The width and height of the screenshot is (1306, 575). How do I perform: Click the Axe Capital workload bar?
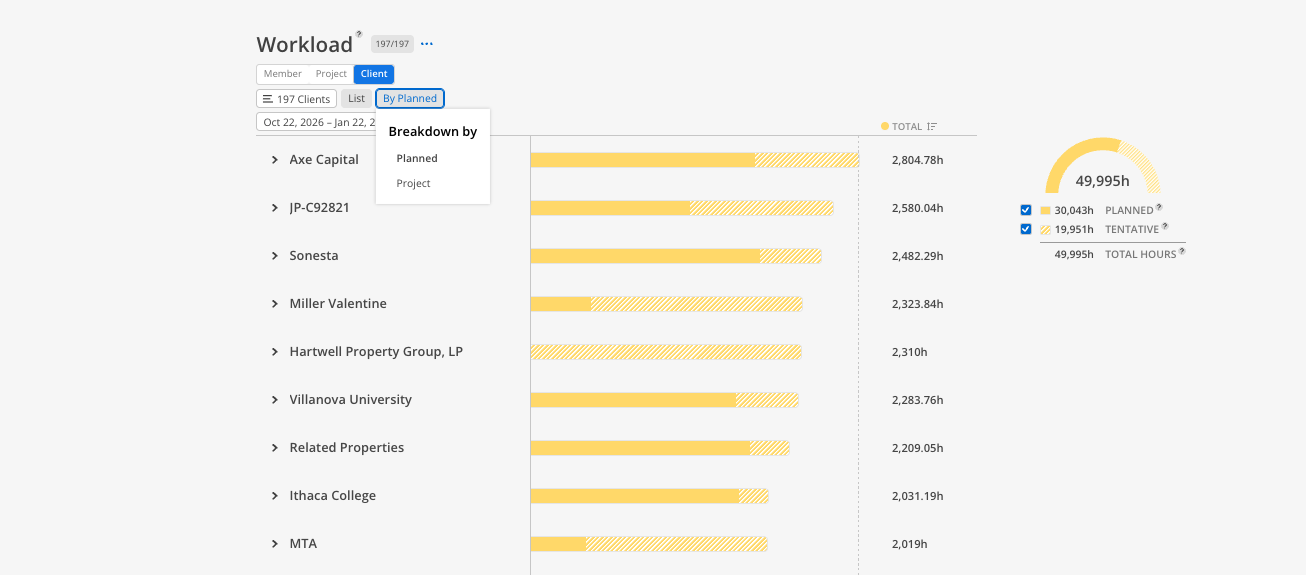coord(694,160)
